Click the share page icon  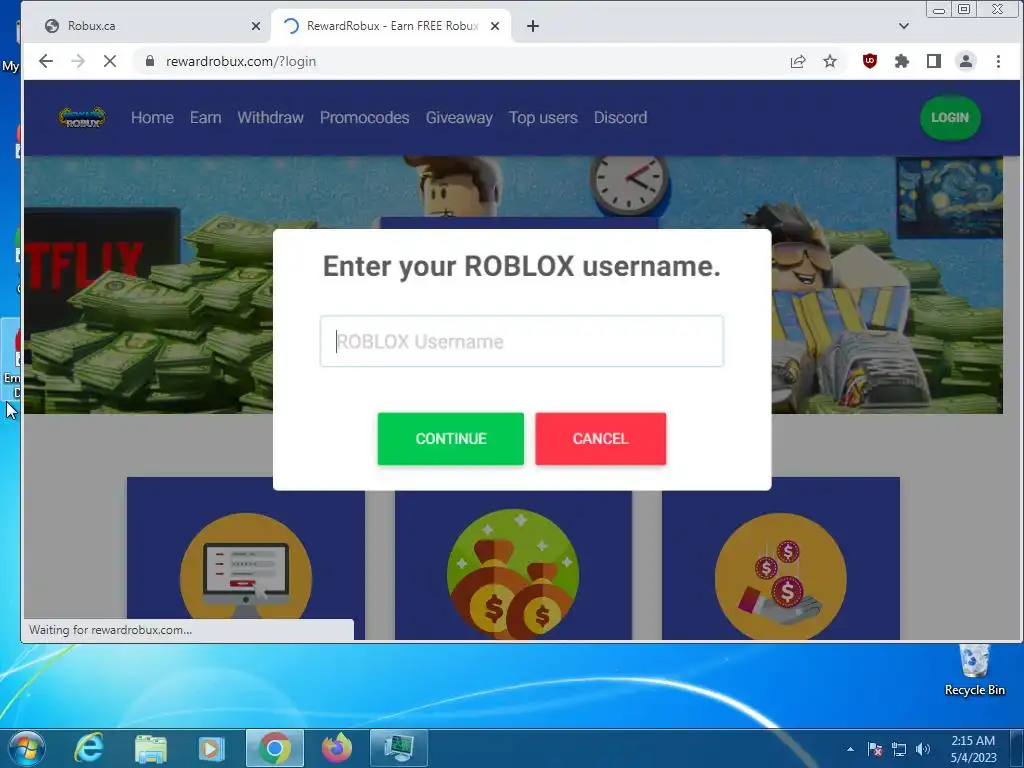pos(797,61)
